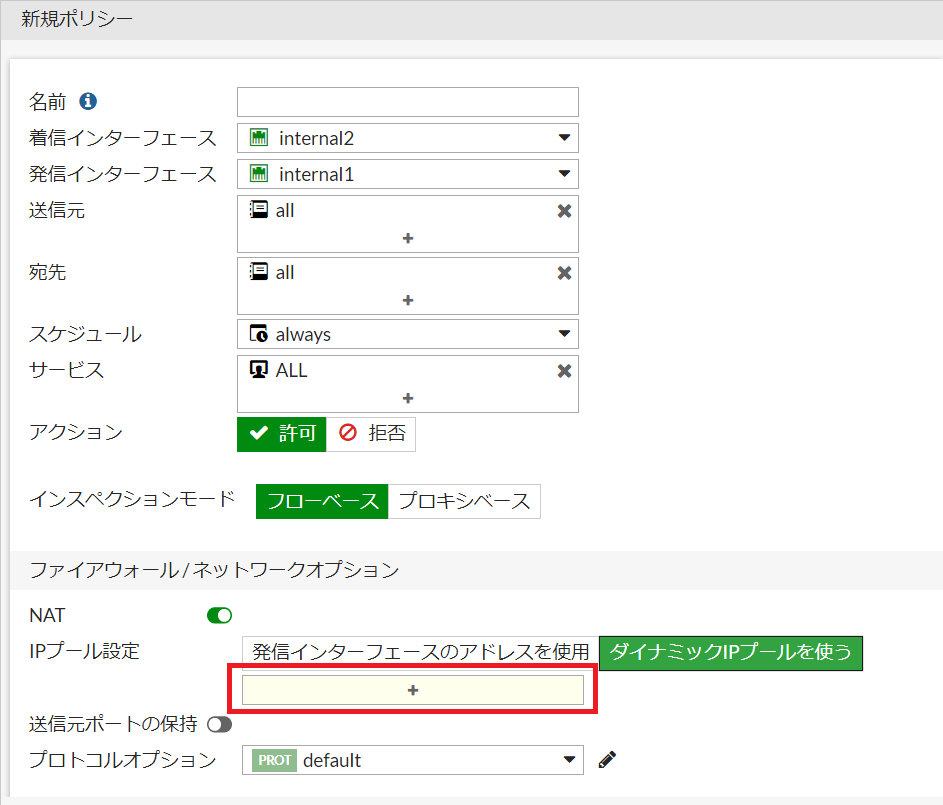Toggle the NAT switch off
This screenshot has height=805, width=943.
tap(220, 616)
